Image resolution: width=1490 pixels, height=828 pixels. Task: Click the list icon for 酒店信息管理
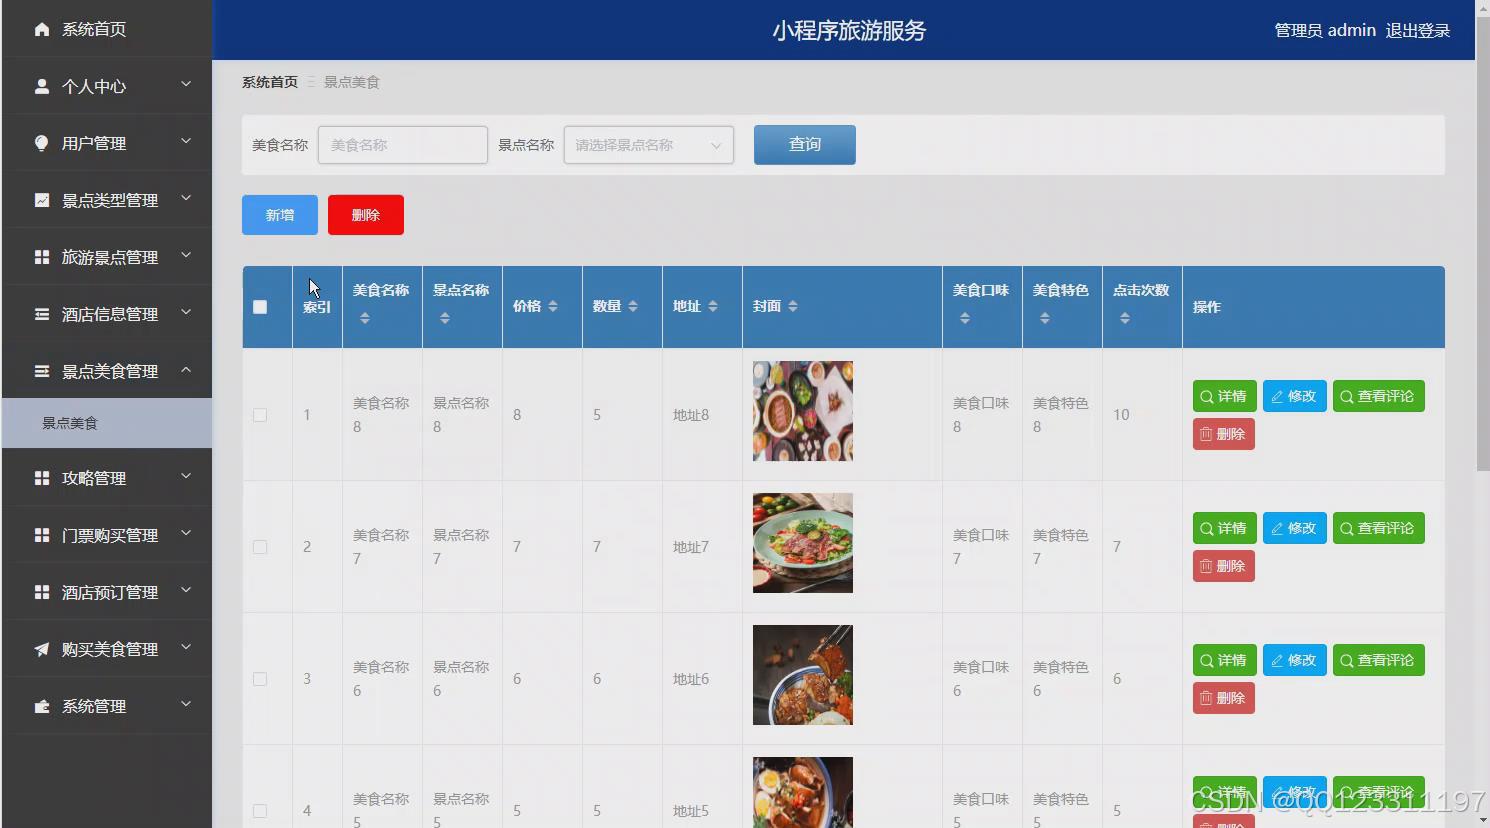pos(42,314)
